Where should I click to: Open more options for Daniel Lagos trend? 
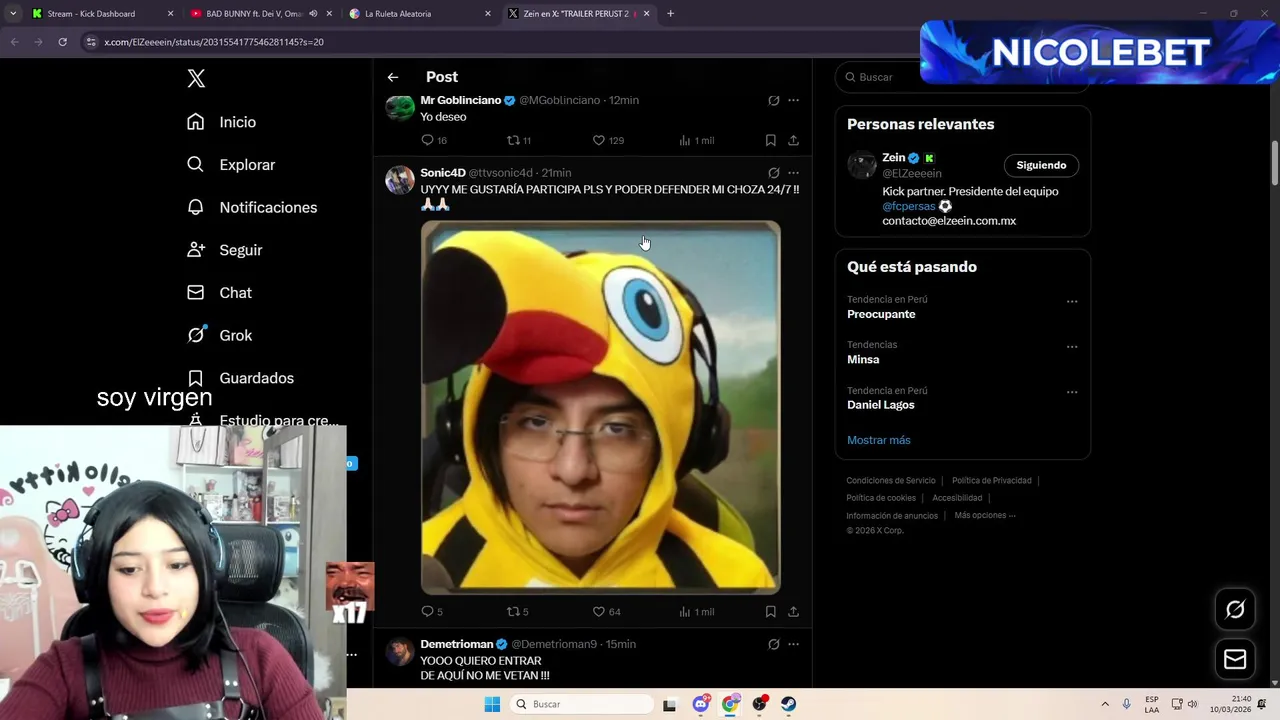point(1072,392)
